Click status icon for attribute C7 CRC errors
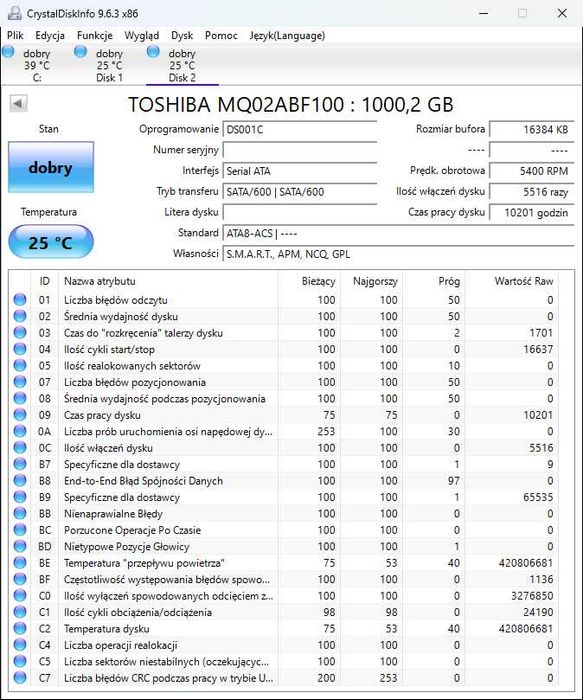 20,678
